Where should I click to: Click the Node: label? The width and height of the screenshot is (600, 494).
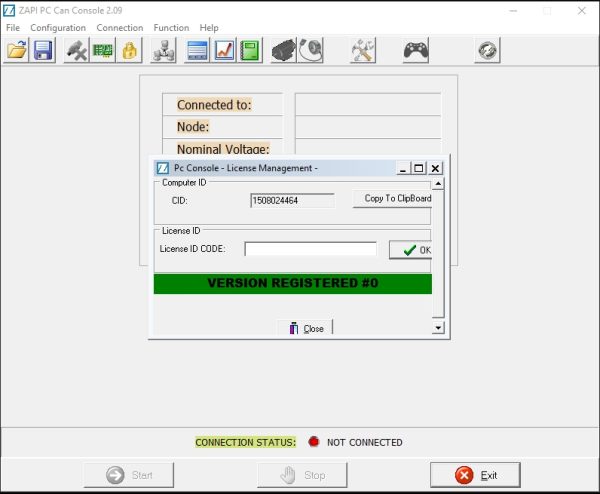(x=193, y=127)
